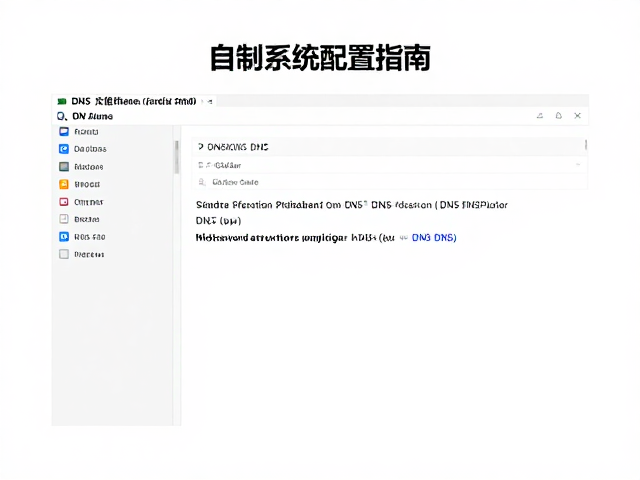Click the blue monitor icon at top of sidebar
This screenshot has height=480, width=640.
click(x=64, y=131)
